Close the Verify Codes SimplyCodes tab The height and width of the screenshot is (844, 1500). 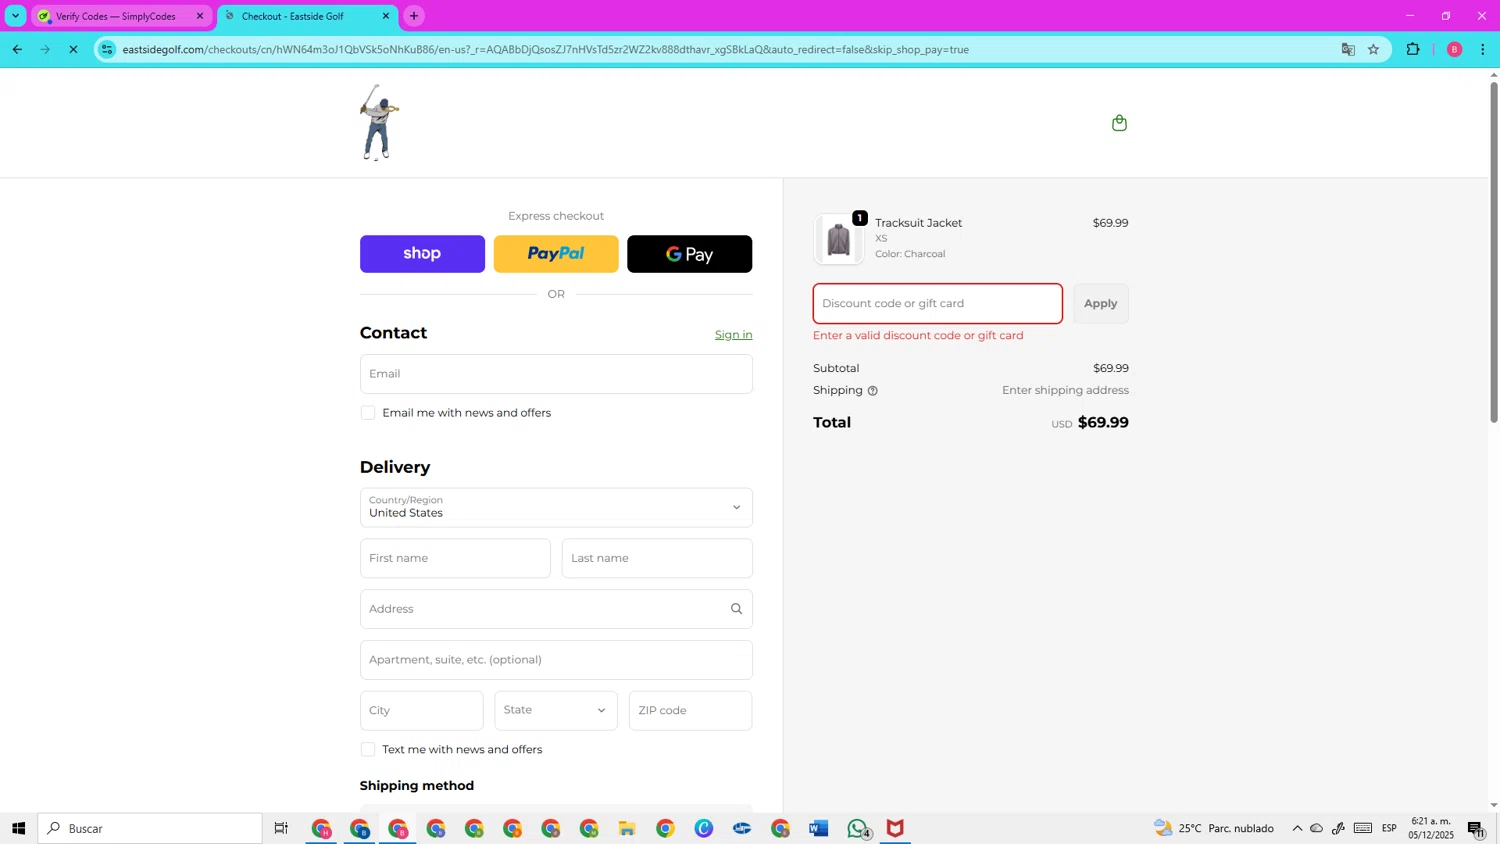pyautogui.click(x=199, y=16)
